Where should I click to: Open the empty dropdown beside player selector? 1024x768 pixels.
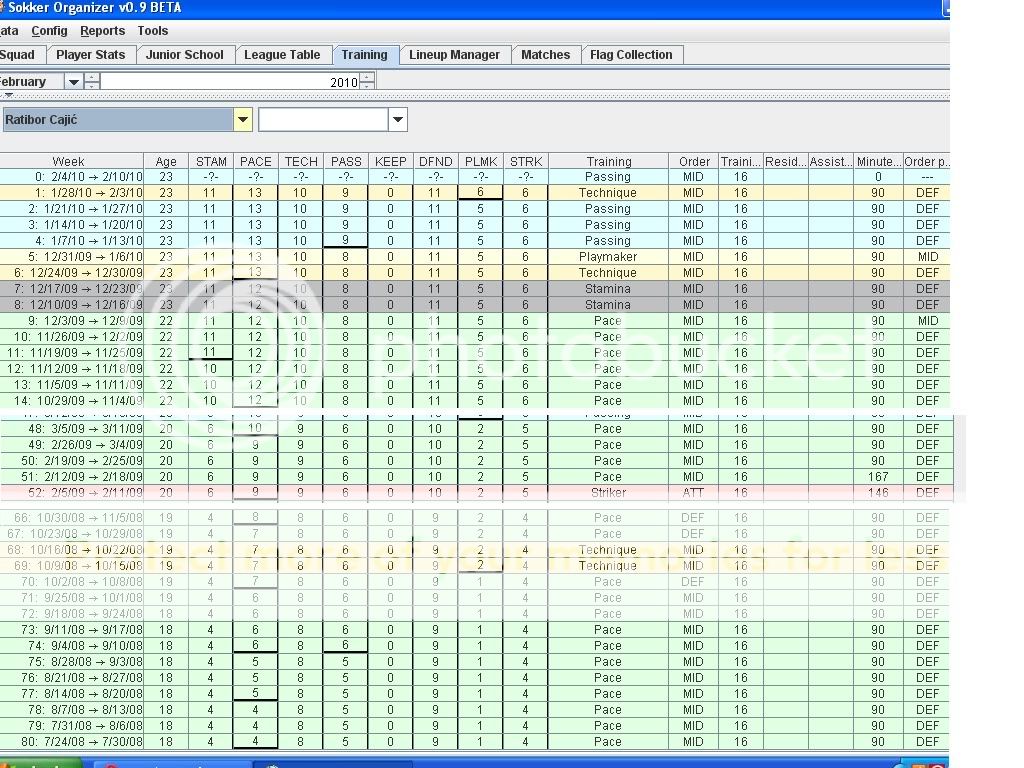coord(397,120)
